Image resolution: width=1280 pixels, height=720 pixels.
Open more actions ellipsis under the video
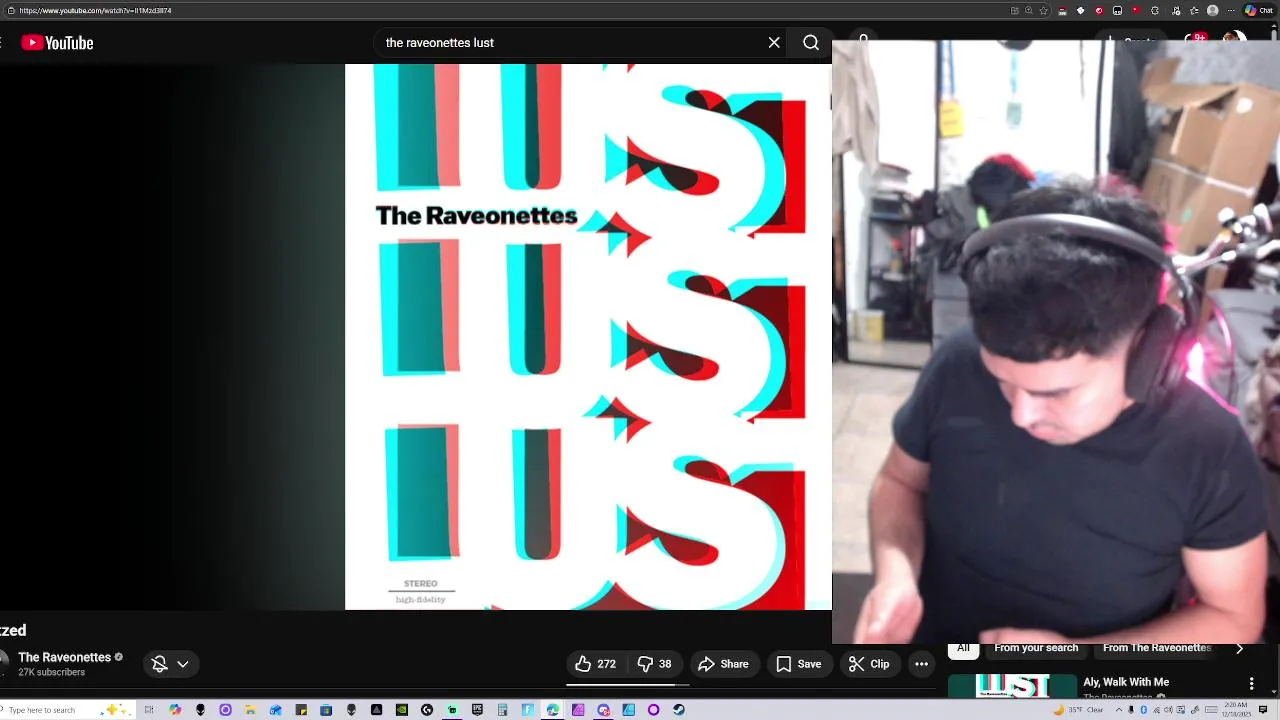pyautogui.click(x=921, y=664)
